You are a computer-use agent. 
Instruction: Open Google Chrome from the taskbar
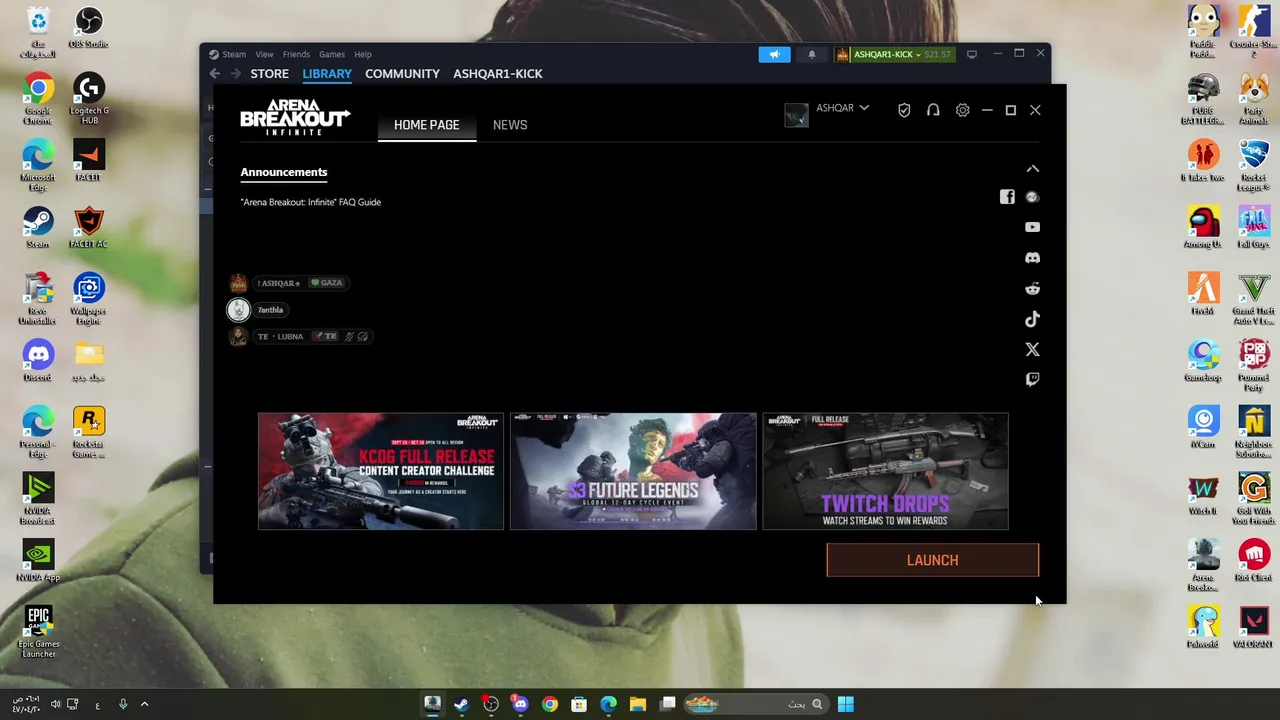click(x=550, y=704)
